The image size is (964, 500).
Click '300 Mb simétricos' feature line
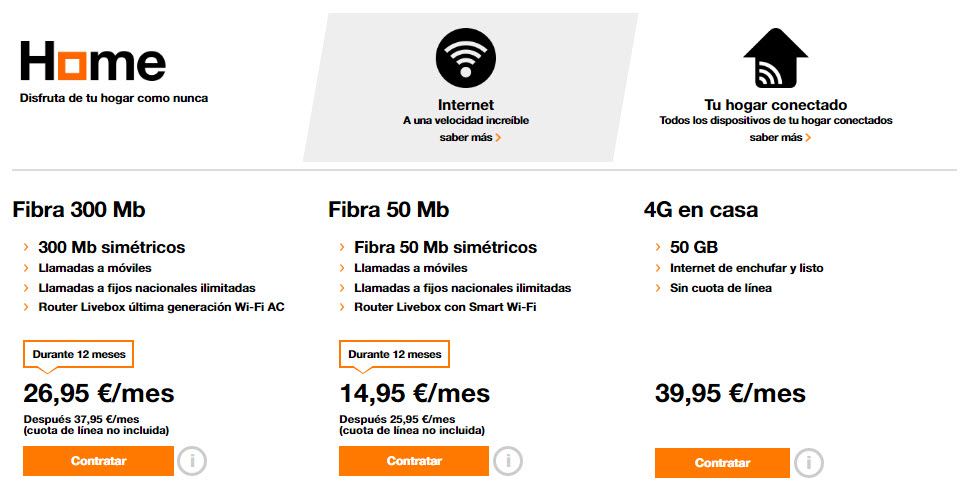111,247
